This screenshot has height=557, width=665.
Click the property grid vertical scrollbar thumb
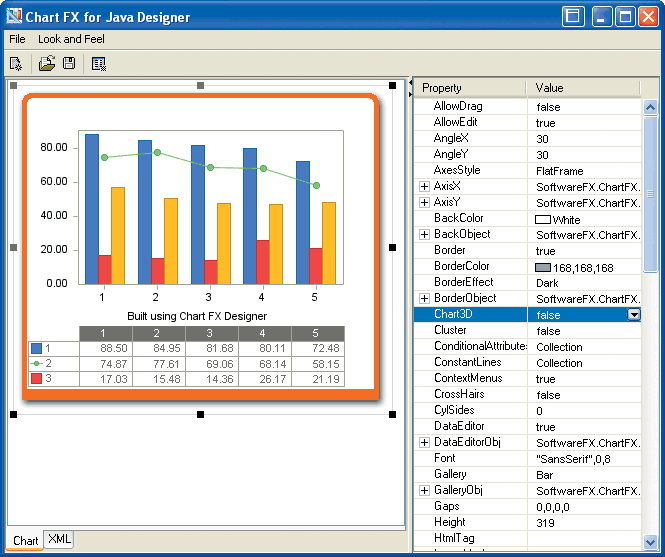coord(650,194)
